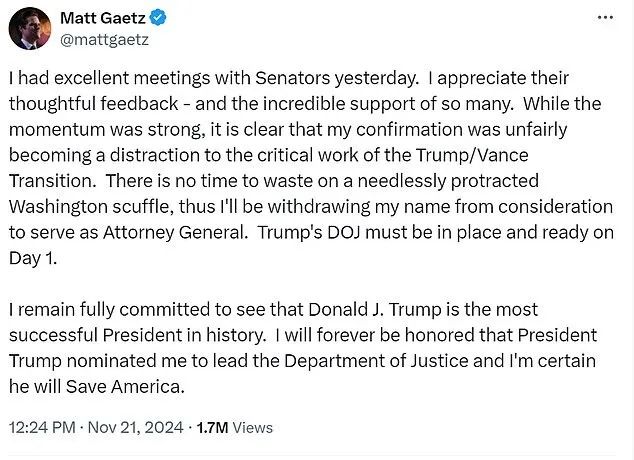Open the three-dot more options menu

pyautogui.click(x=605, y=17)
